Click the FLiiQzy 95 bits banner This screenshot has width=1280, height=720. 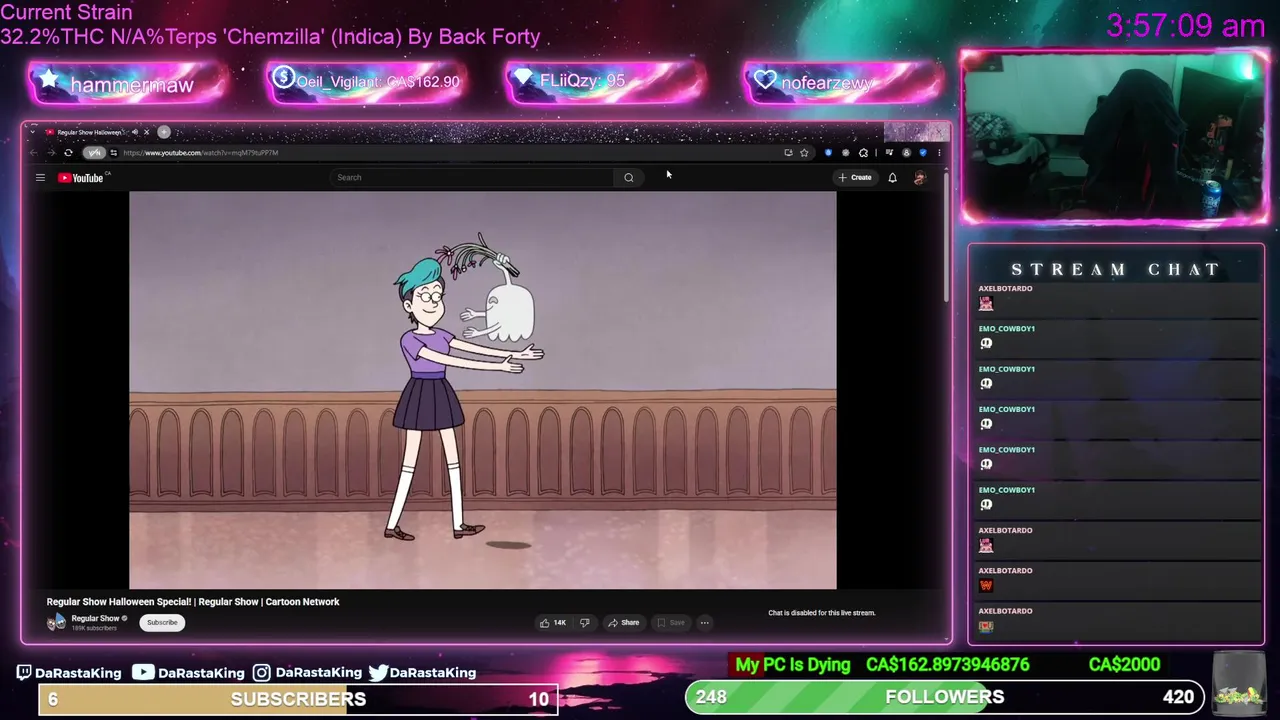(x=606, y=82)
